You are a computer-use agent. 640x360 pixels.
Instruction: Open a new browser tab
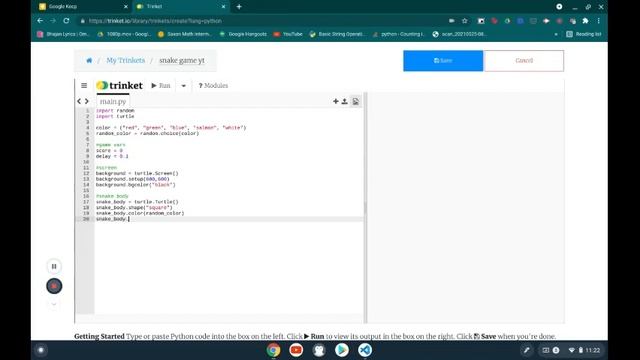tap(239, 7)
